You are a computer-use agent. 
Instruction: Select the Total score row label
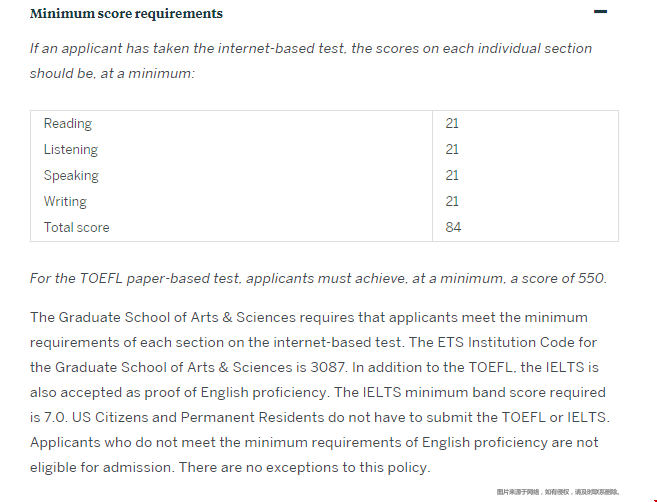pyautogui.click(x=77, y=227)
